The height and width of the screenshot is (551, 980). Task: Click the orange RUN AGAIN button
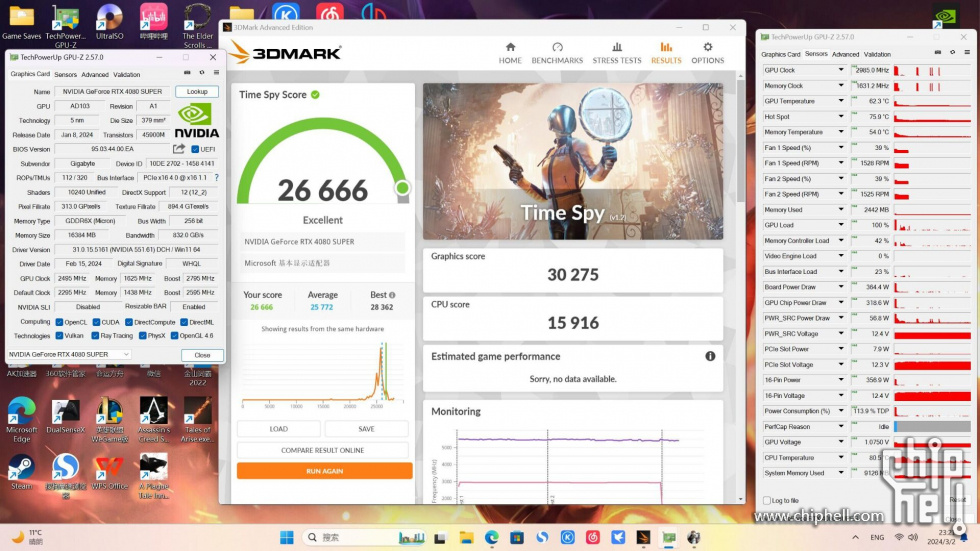click(324, 471)
